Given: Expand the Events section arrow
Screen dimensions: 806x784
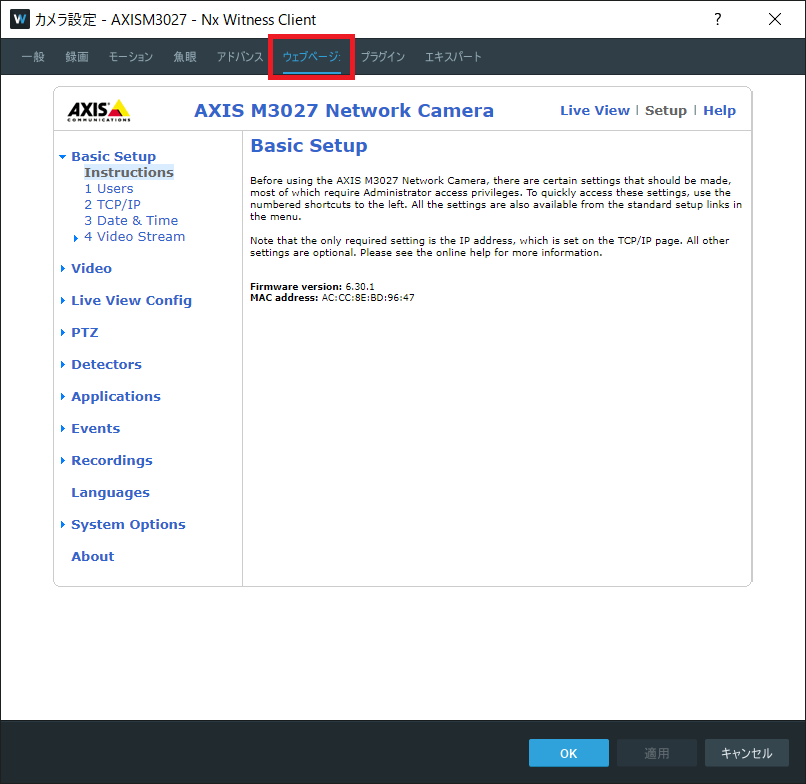Looking at the screenshot, I should click(63, 428).
